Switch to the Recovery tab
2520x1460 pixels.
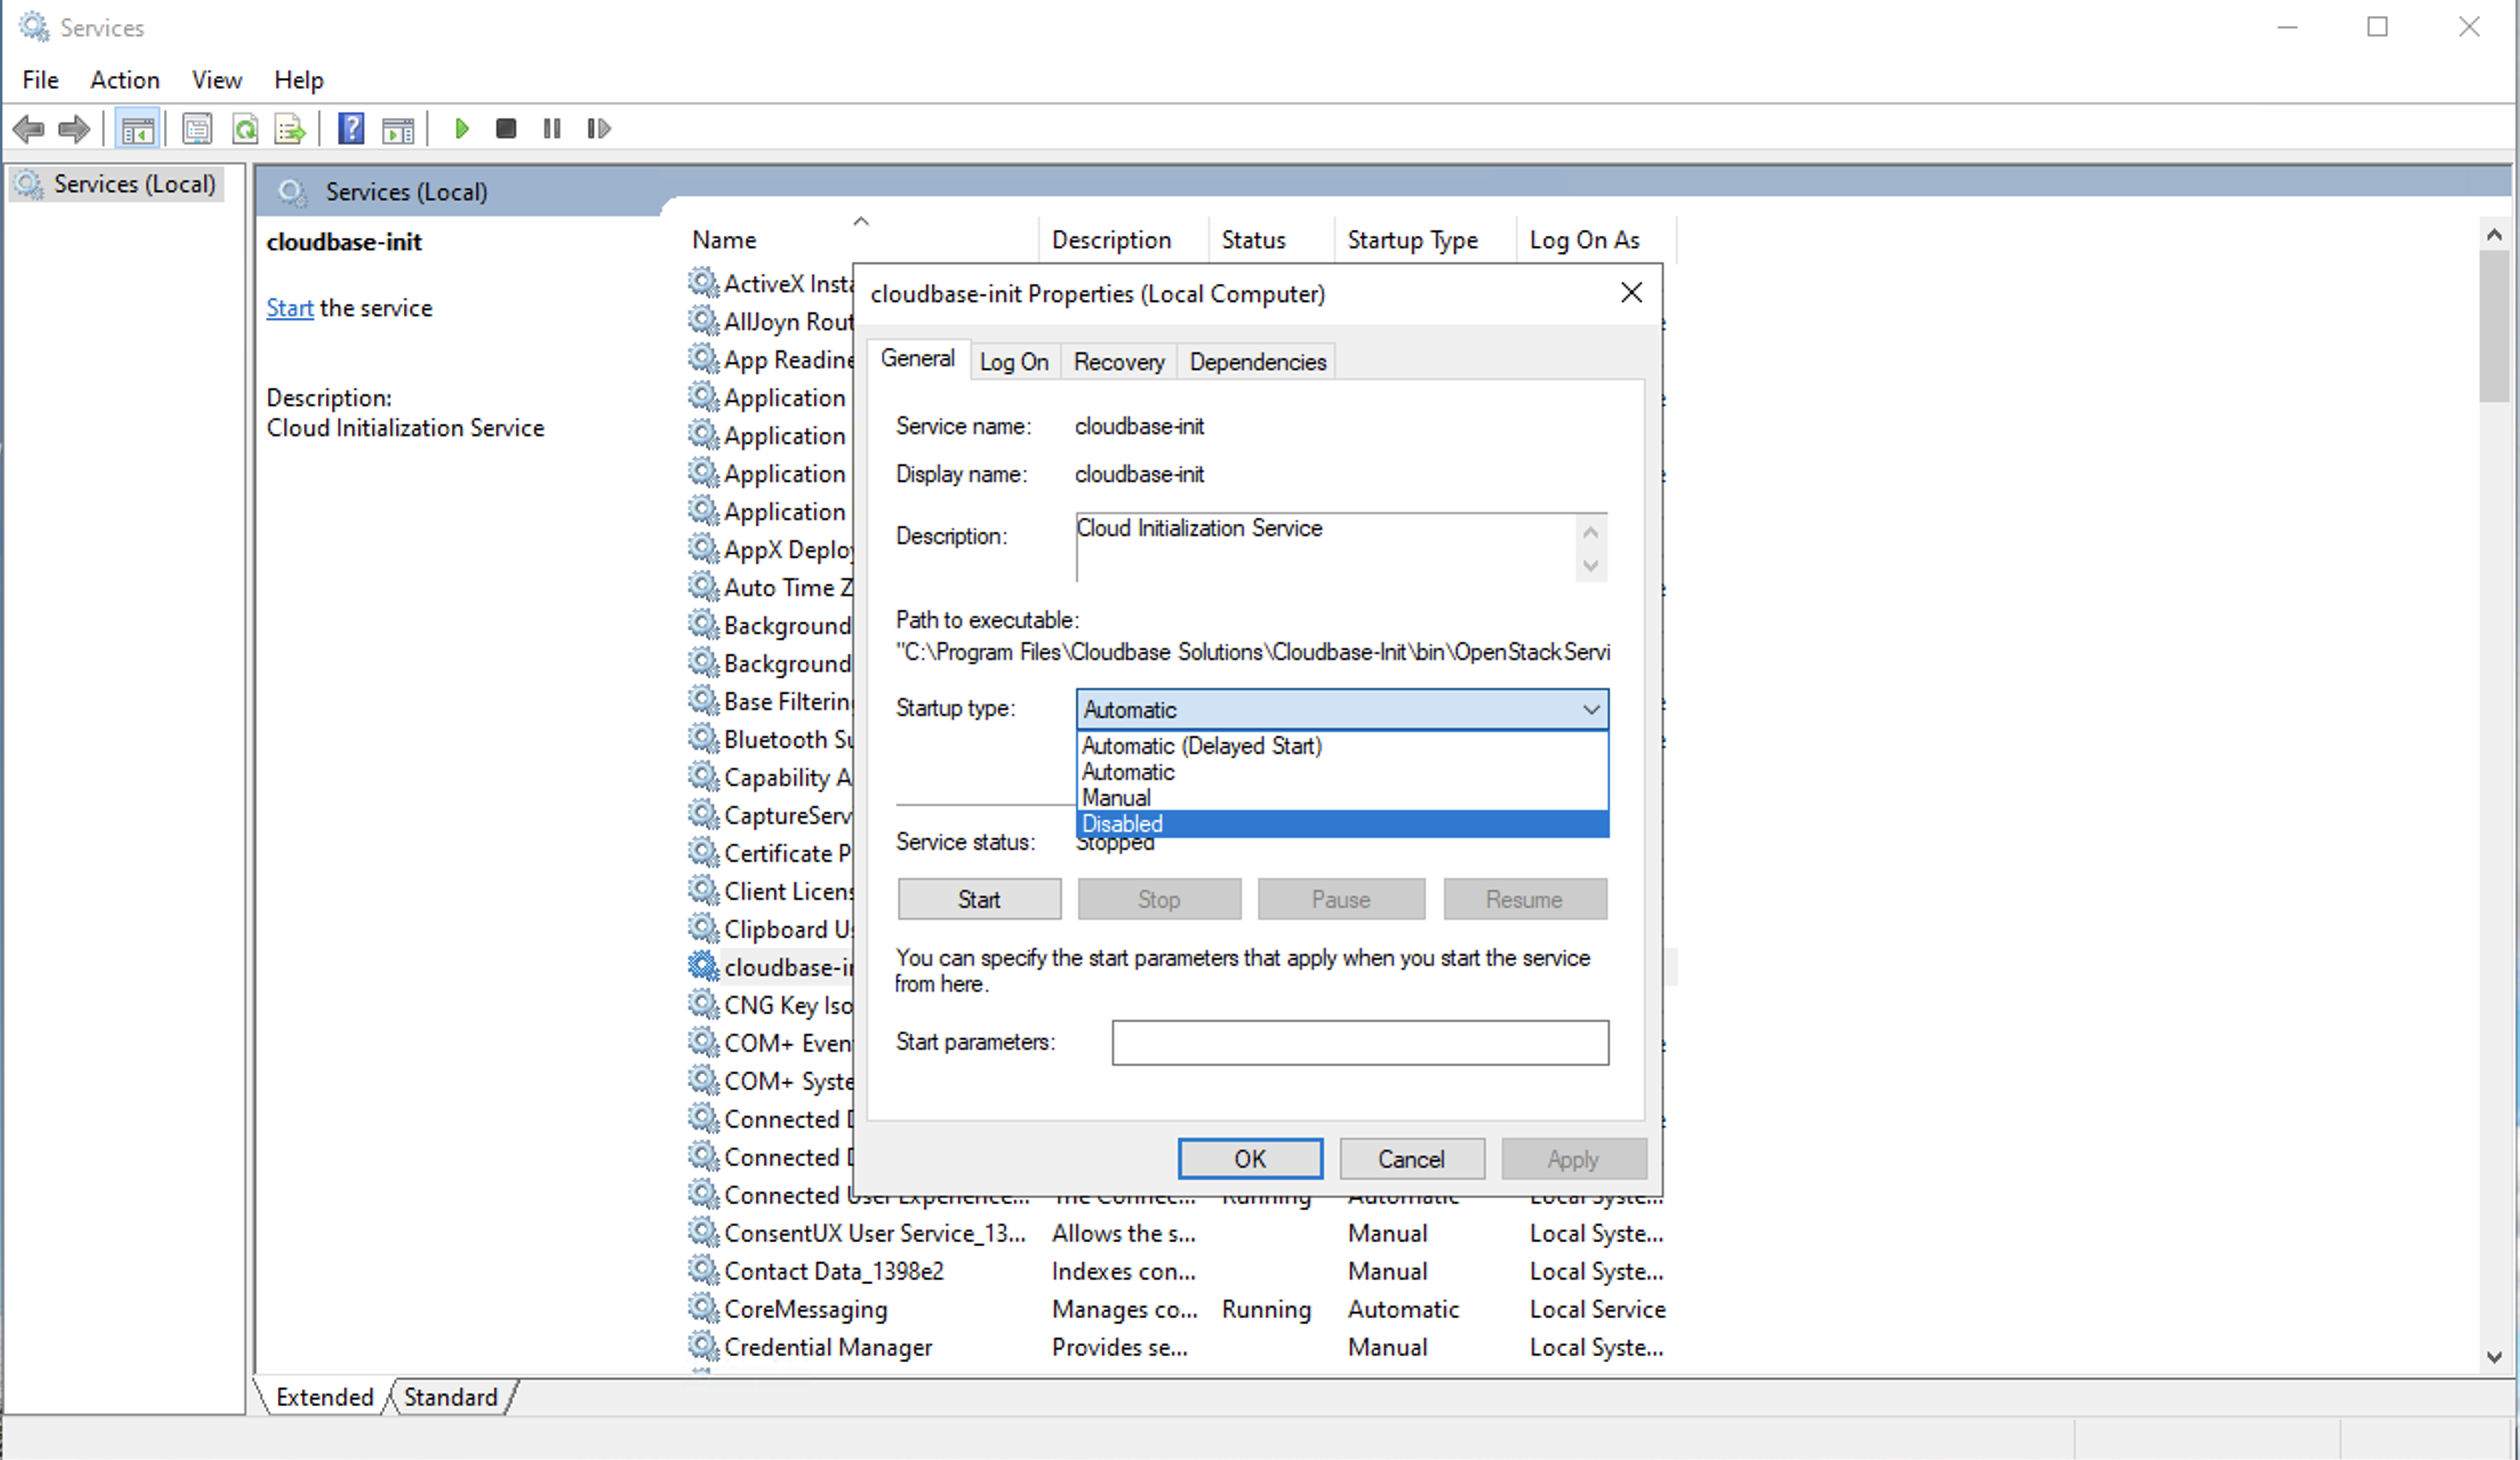(x=1119, y=362)
